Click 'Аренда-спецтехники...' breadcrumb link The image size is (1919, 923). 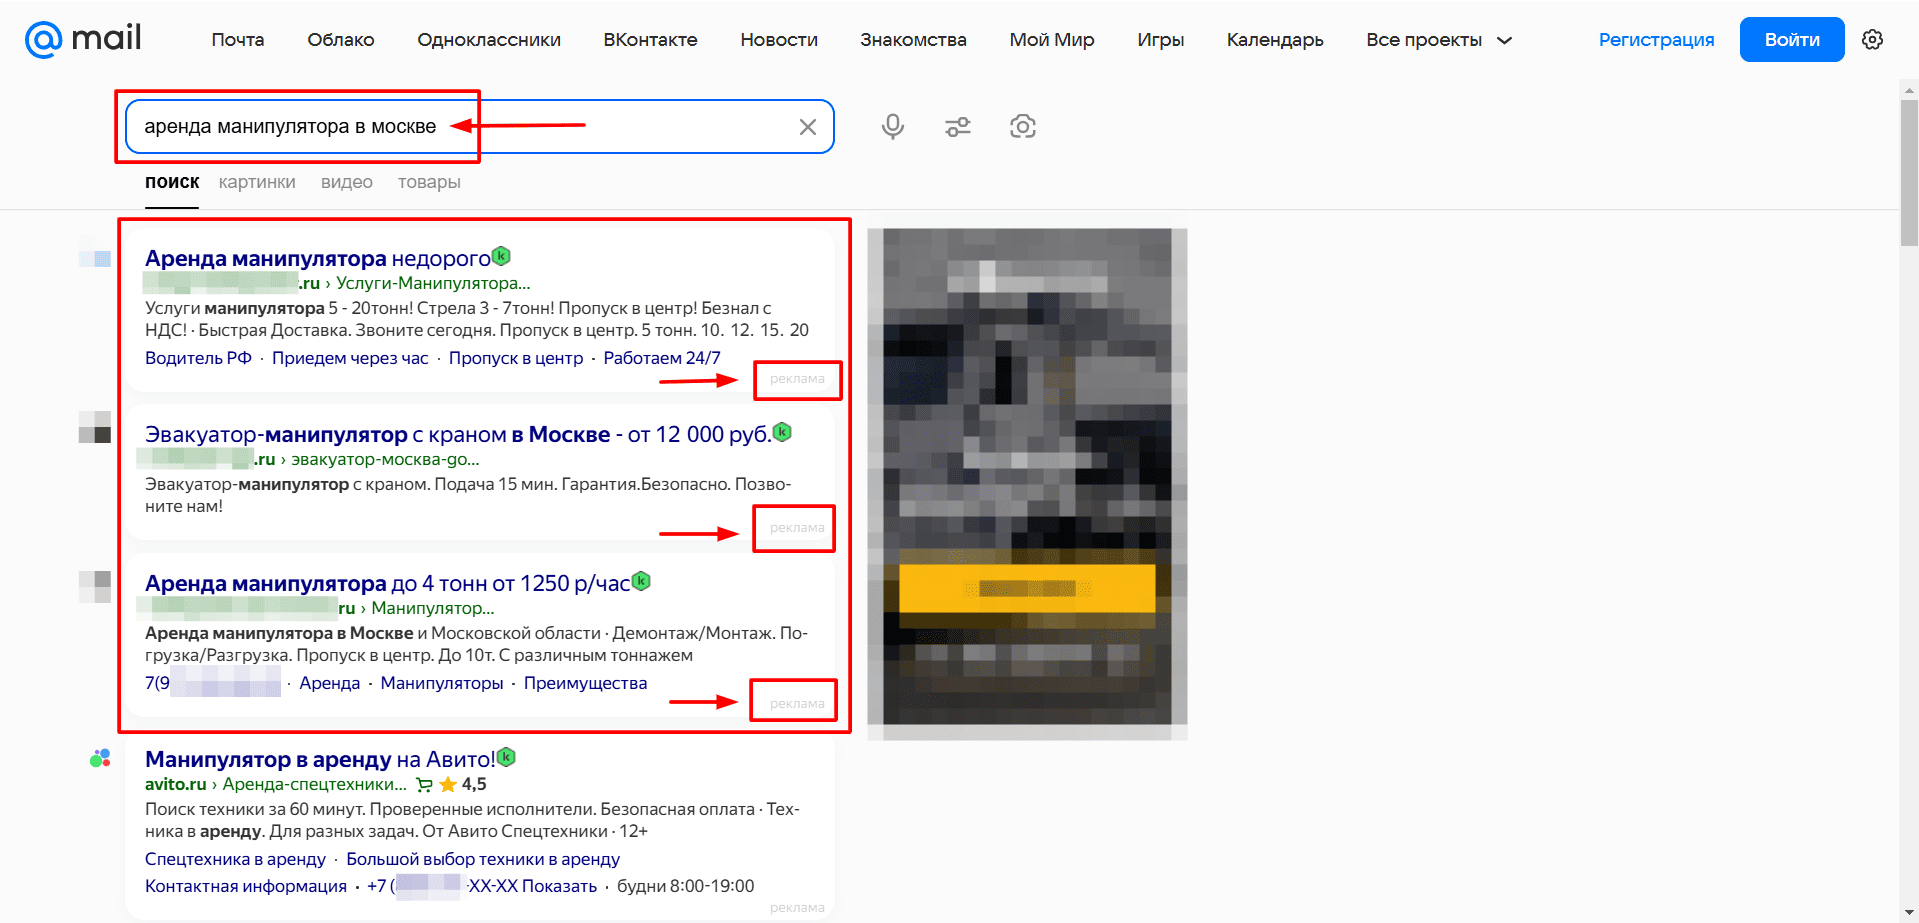click(315, 784)
